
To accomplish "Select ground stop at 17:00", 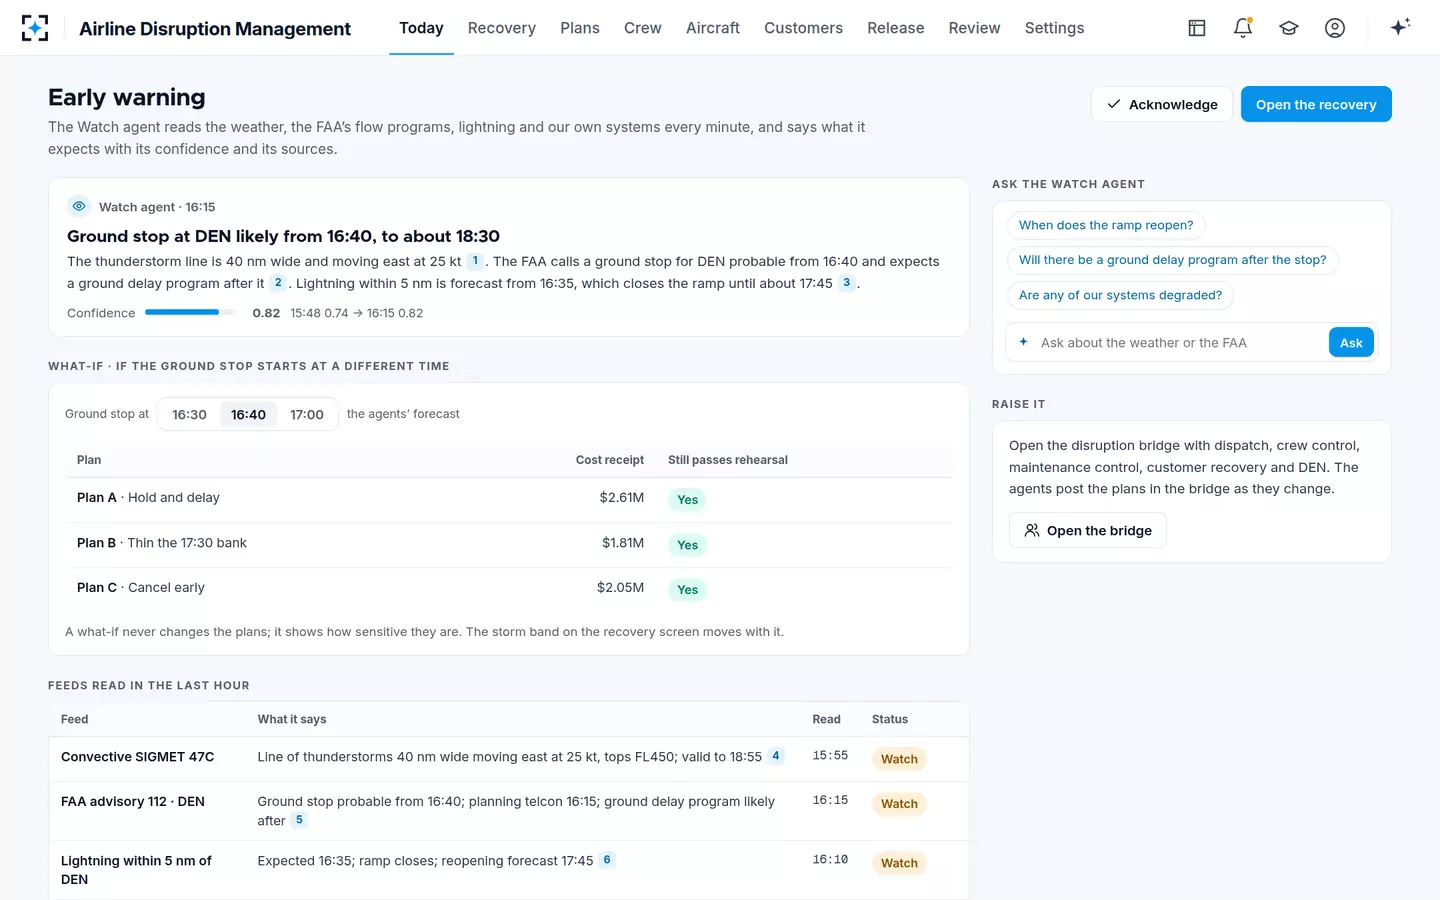I will 307,415.
